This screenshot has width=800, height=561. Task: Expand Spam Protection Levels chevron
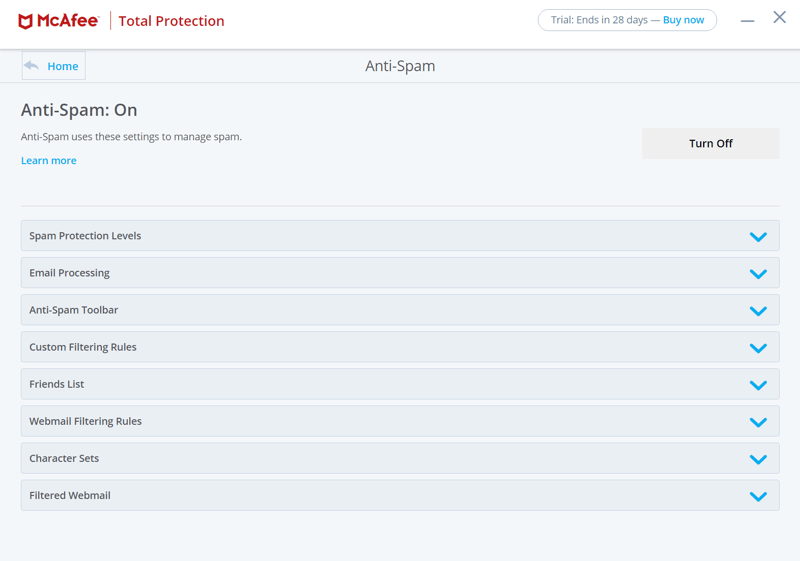tap(758, 237)
